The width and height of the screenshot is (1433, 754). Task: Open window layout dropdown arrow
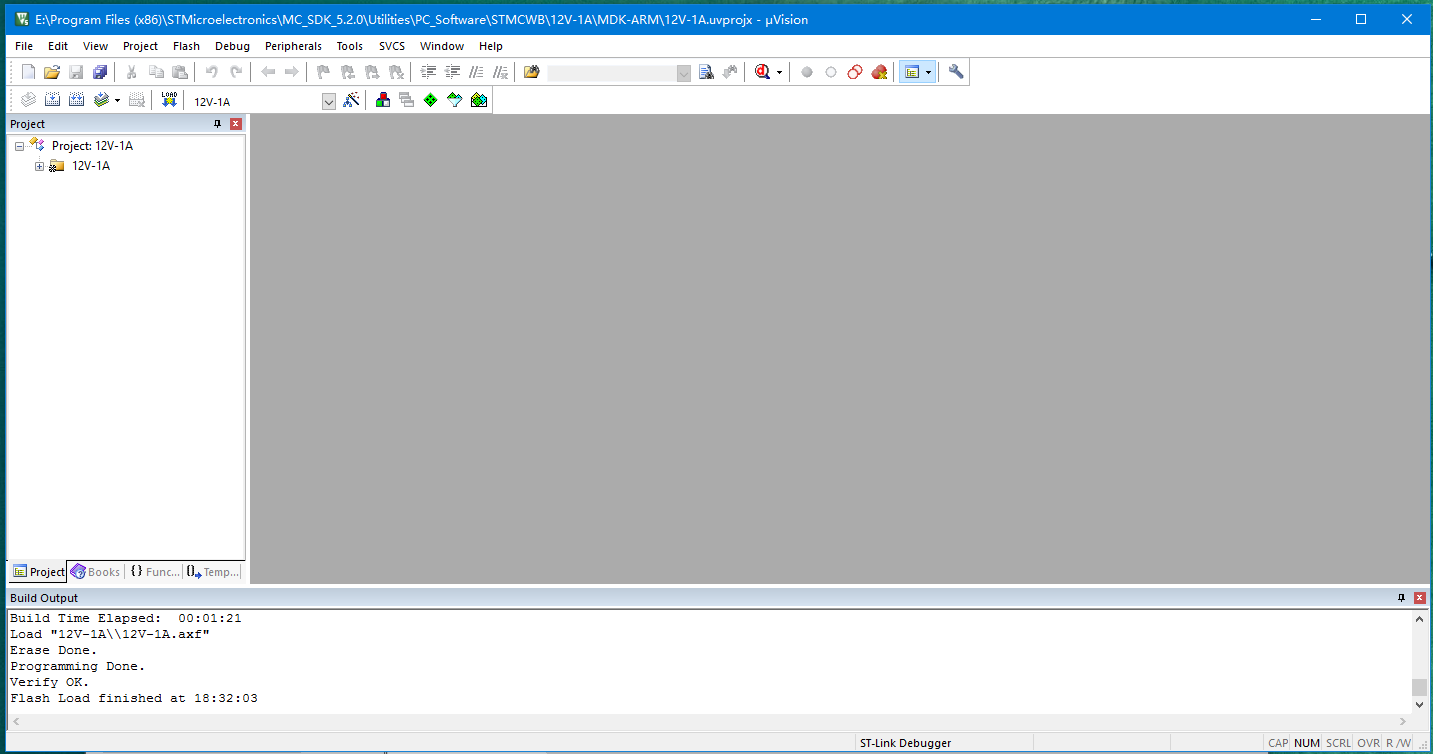[929, 72]
